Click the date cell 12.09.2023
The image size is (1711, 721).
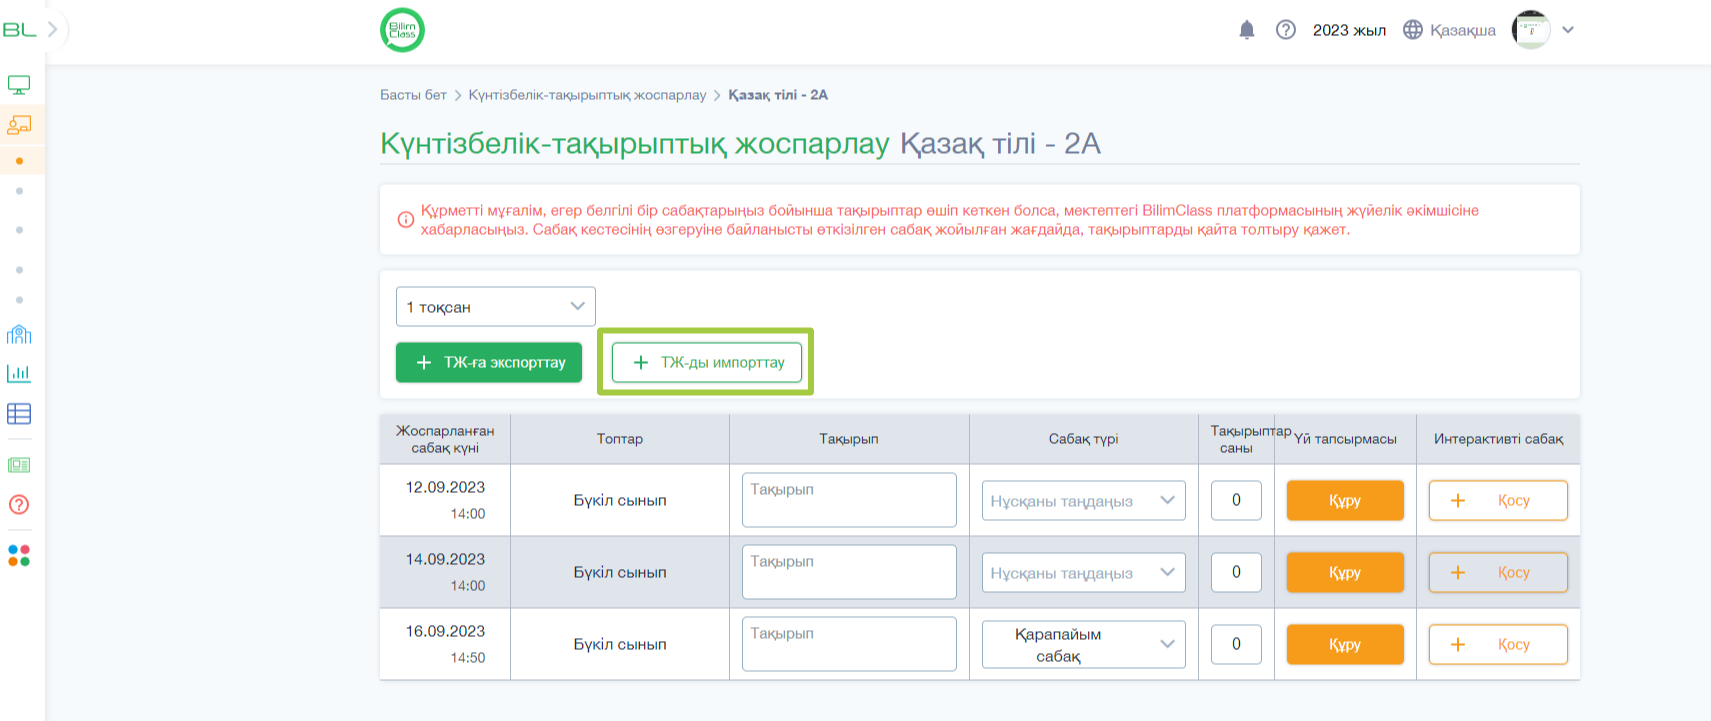click(445, 500)
